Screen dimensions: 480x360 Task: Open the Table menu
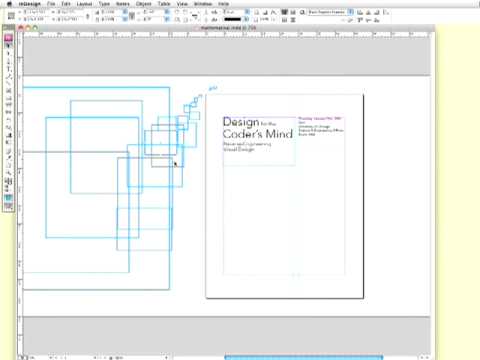164,4
